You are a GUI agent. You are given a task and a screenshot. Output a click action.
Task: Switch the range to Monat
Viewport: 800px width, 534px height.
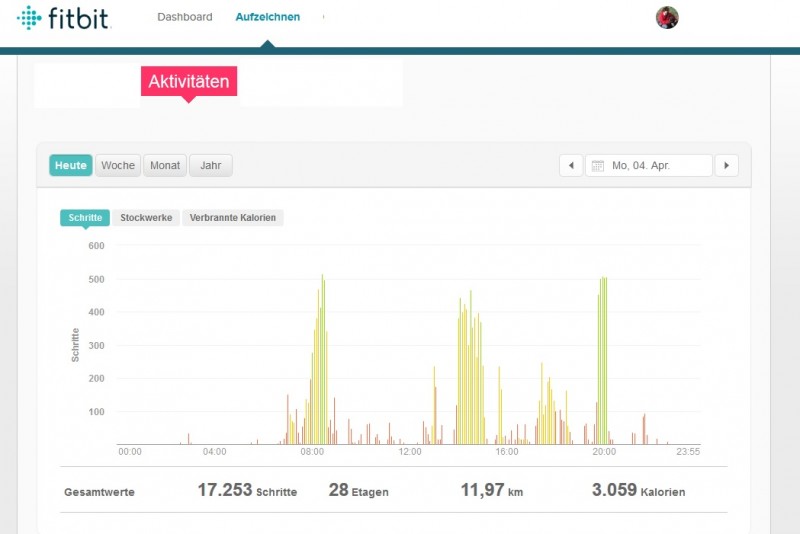click(165, 166)
